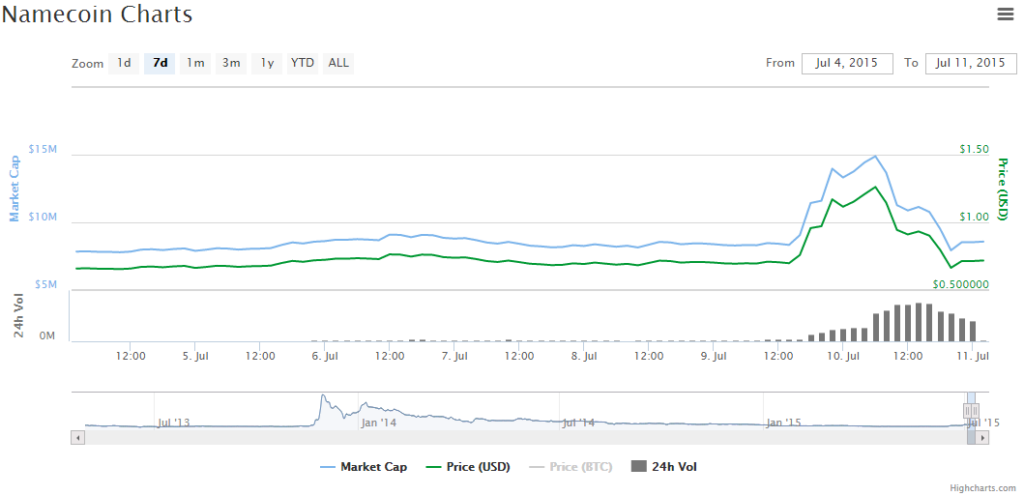Click the '$10M' axis label
Image resolution: width=1024 pixels, height=496 pixels.
pos(43,217)
